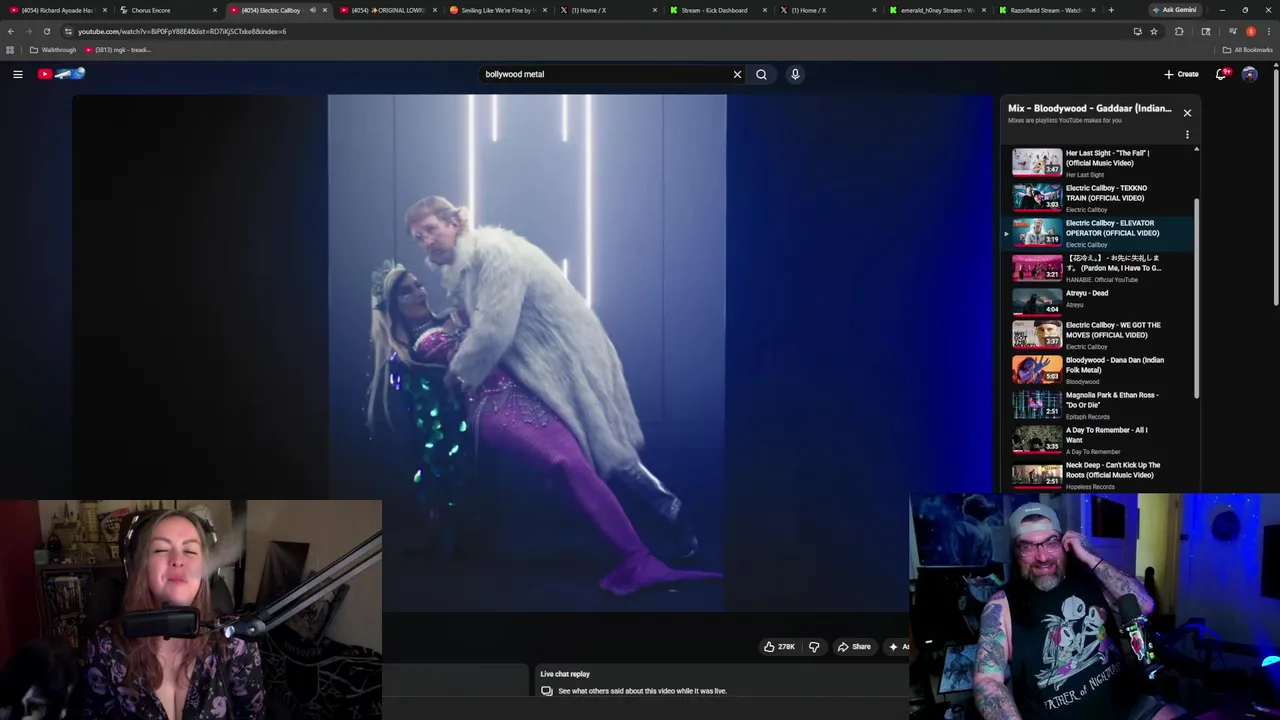Click the Ask Gemini button
The width and height of the screenshot is (1280, 720).
coord(1174,10)
